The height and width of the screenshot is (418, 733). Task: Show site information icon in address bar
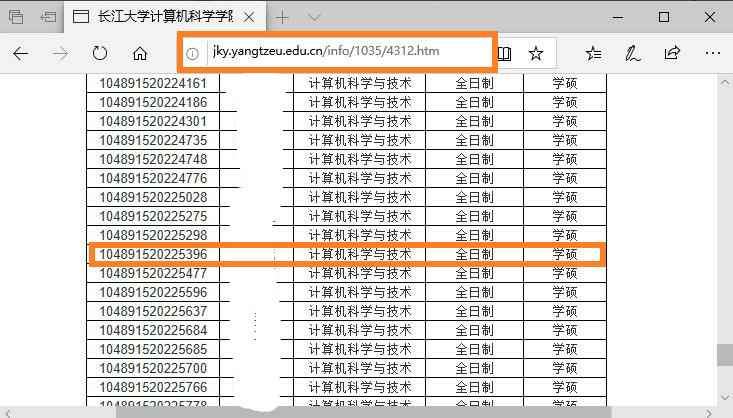click(x=192, y=54)
